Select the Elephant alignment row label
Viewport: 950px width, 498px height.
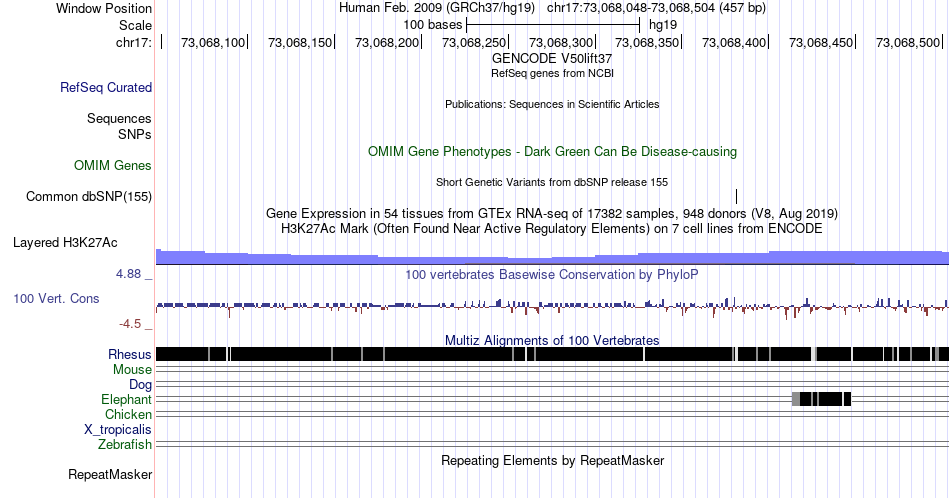126,399
